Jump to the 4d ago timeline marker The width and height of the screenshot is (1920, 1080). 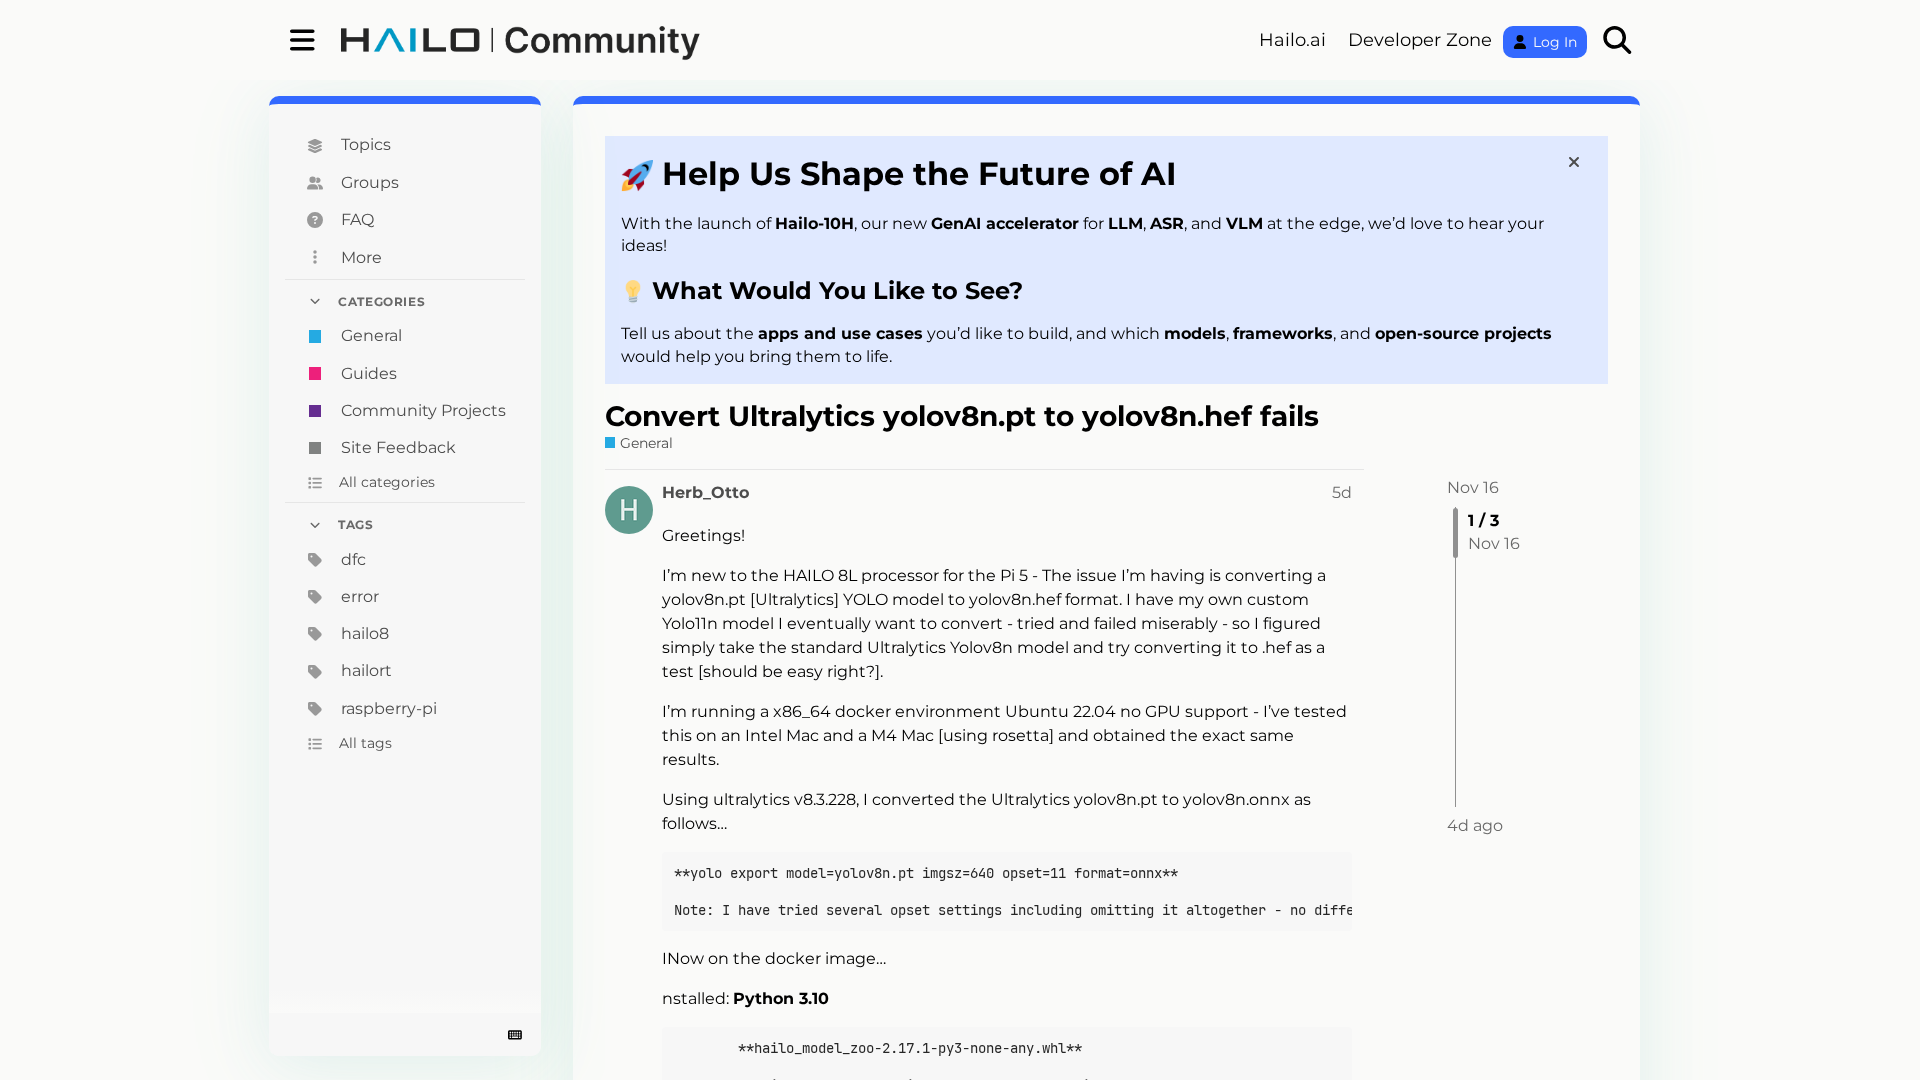tap(1474, 825)
